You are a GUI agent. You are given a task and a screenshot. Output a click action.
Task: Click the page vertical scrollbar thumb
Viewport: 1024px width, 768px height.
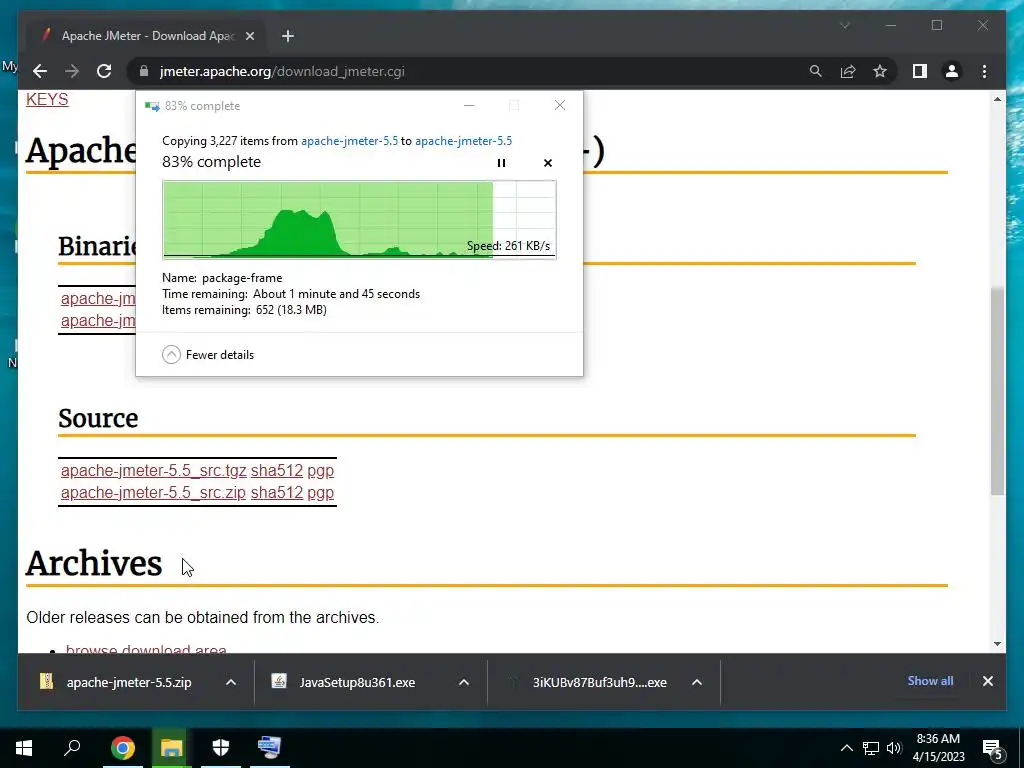tap(997, 391)
